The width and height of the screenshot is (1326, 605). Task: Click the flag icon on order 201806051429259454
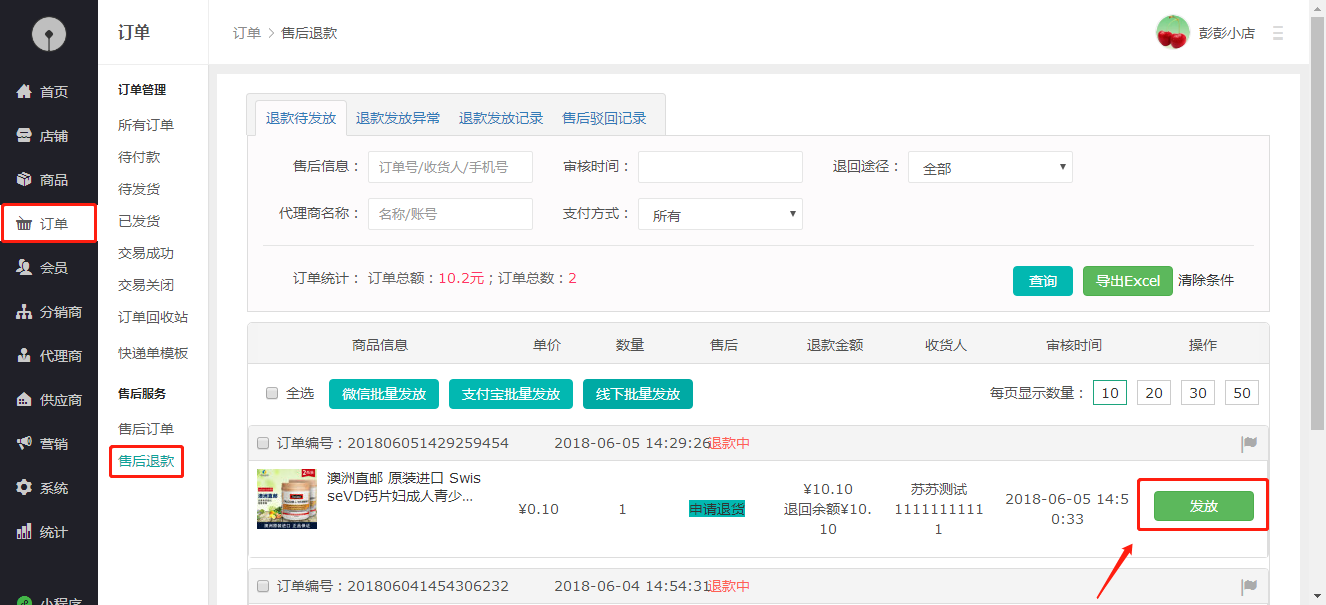pos(1249,442)
